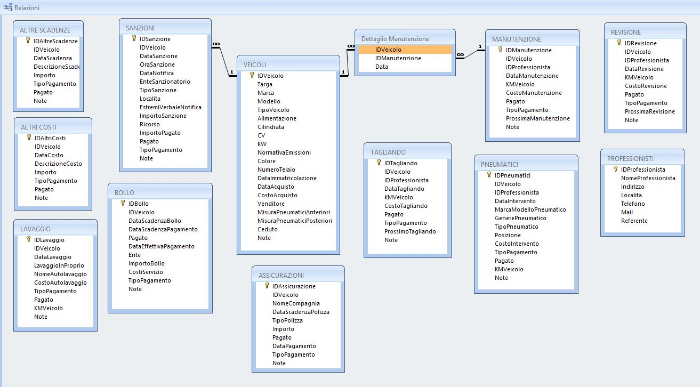Click the key icon next to IDLavaggio

point(29,240)
